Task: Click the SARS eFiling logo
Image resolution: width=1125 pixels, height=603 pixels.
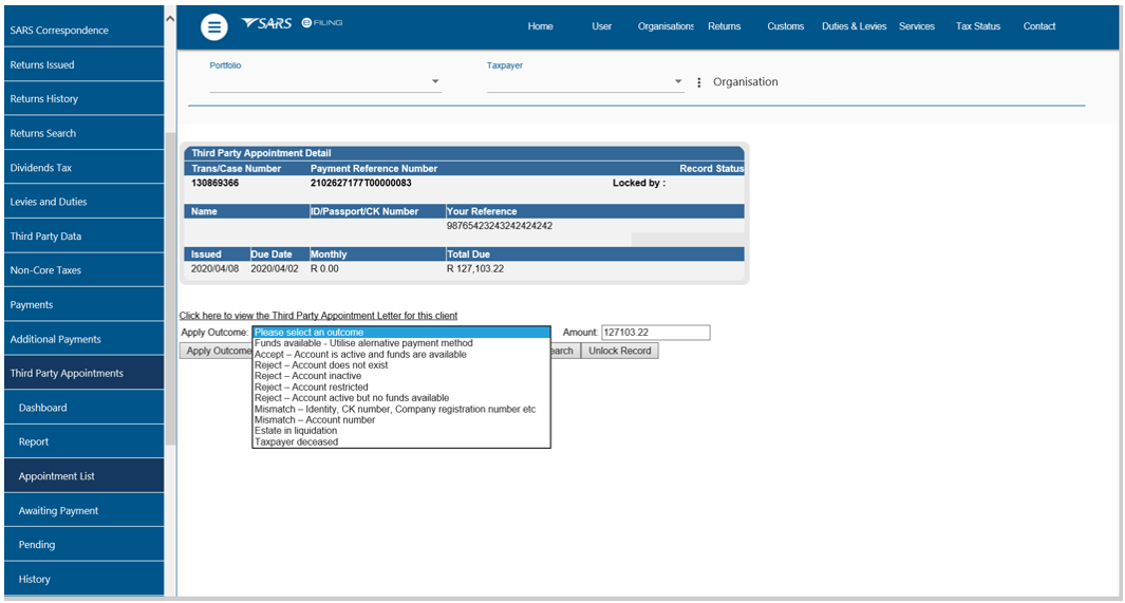Action: coord(292,23)
